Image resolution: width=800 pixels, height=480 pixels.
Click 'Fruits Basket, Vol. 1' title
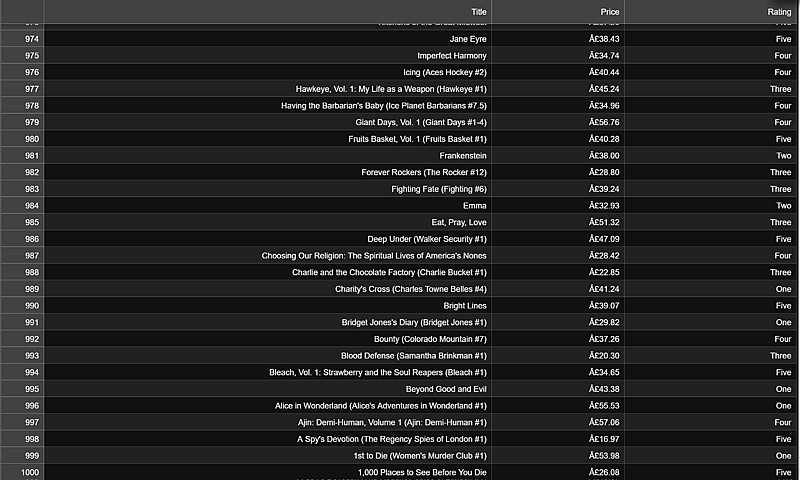coord(267,139)
